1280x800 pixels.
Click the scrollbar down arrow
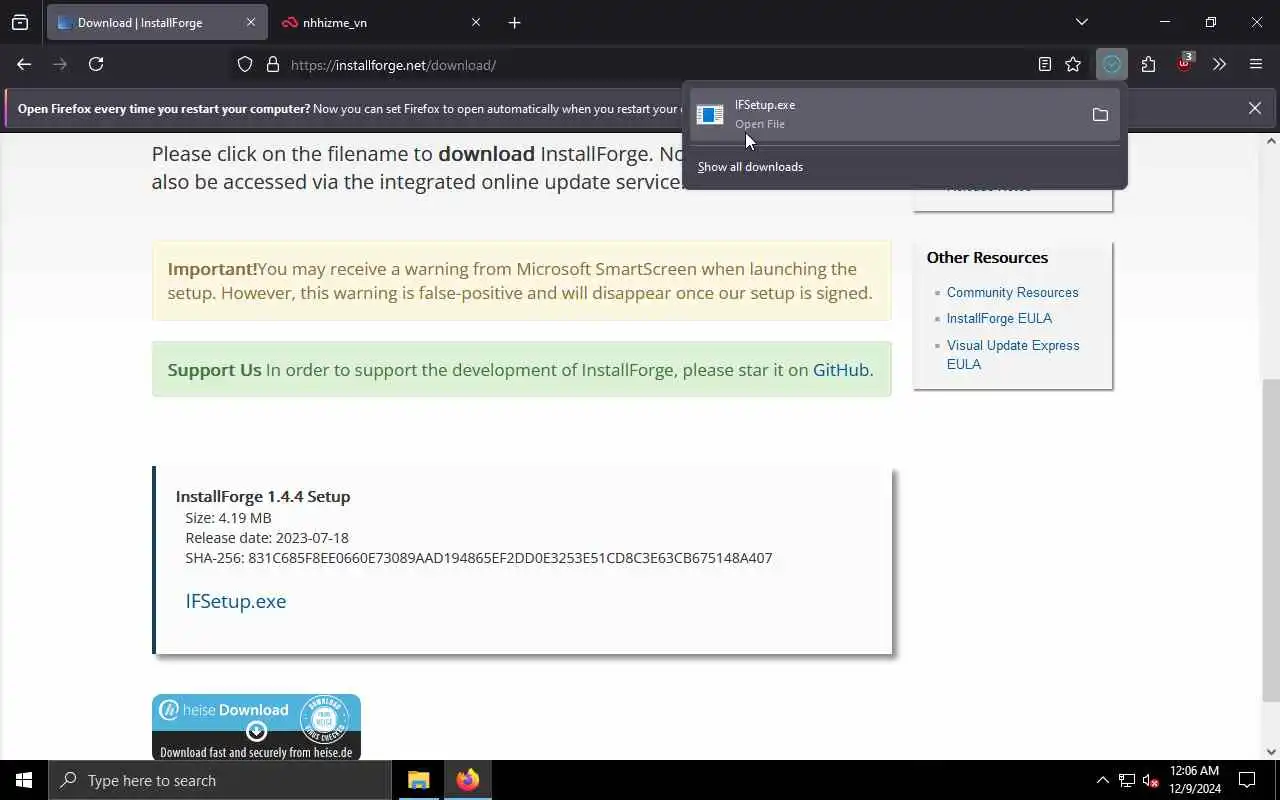pos(1271,752)
